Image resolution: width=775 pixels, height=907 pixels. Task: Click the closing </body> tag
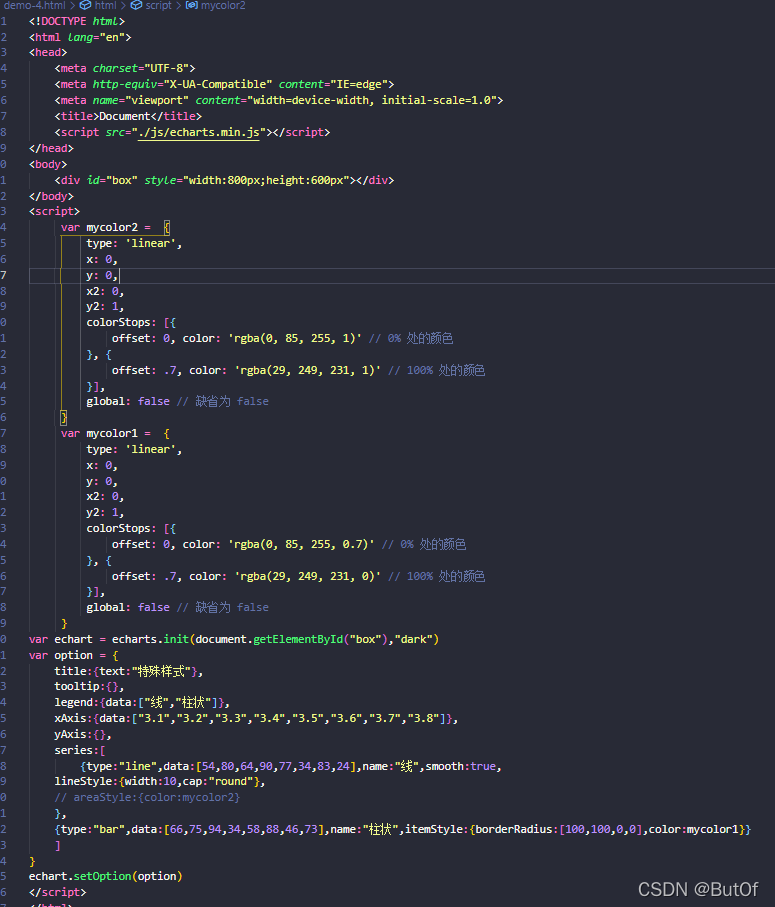51,197
